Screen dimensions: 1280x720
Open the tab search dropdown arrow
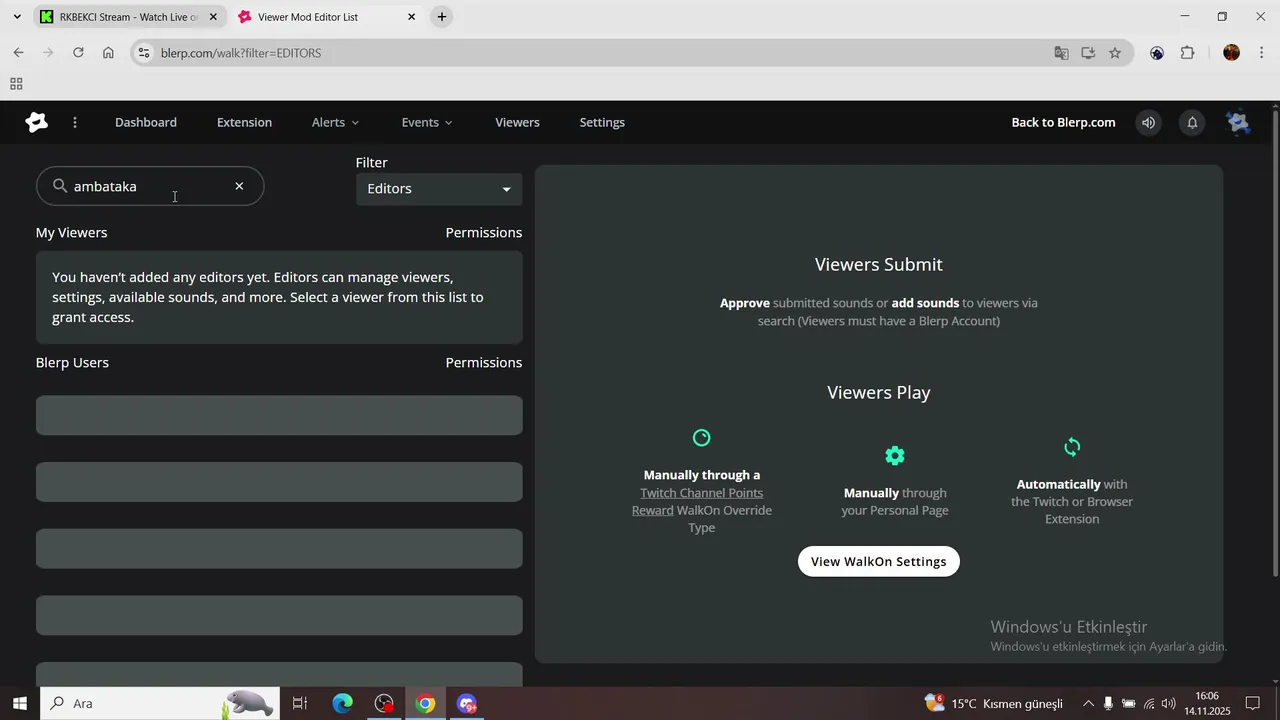click(17, 17)
